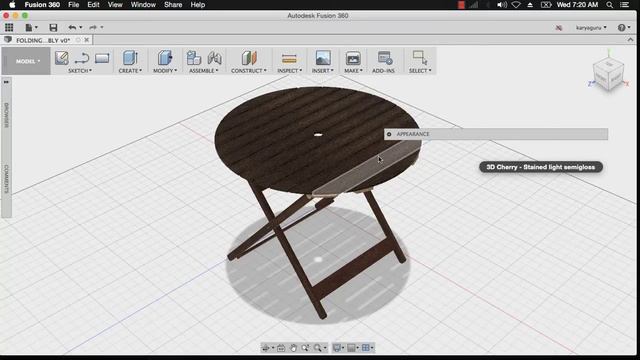Click the New Component icon in Assemble
Image resolution: width=640 pixels, height=360 pixels.
[194, 58]
